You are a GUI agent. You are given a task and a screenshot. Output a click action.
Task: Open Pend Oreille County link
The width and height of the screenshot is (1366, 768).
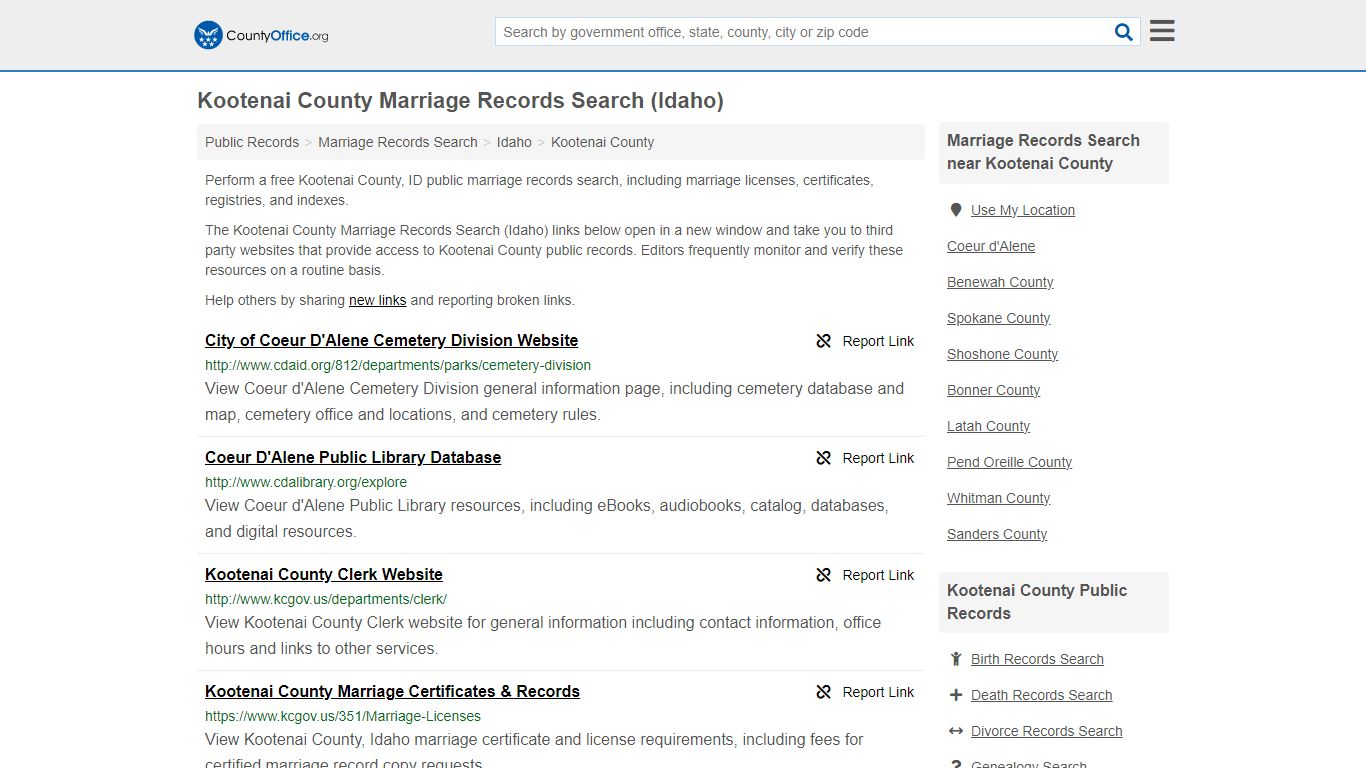pyautogui.click(x=1009, y=462)
